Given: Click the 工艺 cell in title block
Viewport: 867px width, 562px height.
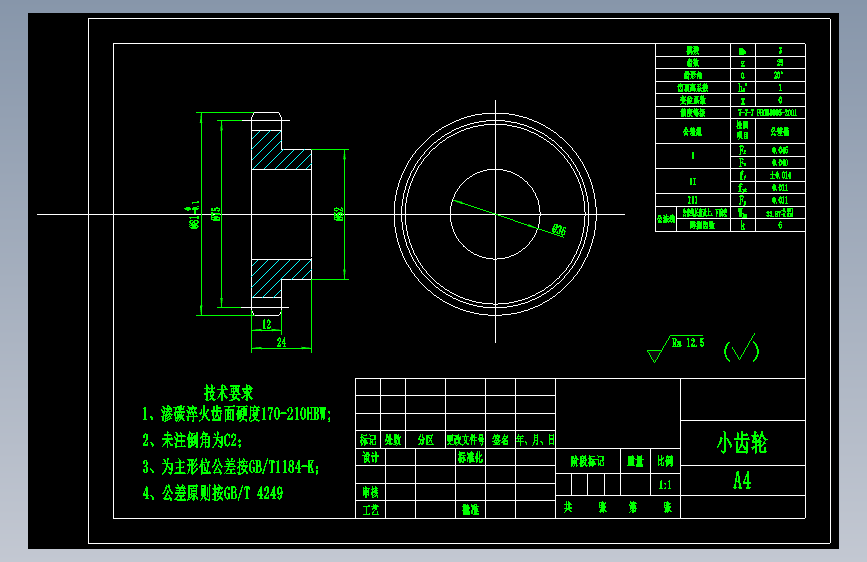Looking at the screenshot, I should (x=370, y=509).
